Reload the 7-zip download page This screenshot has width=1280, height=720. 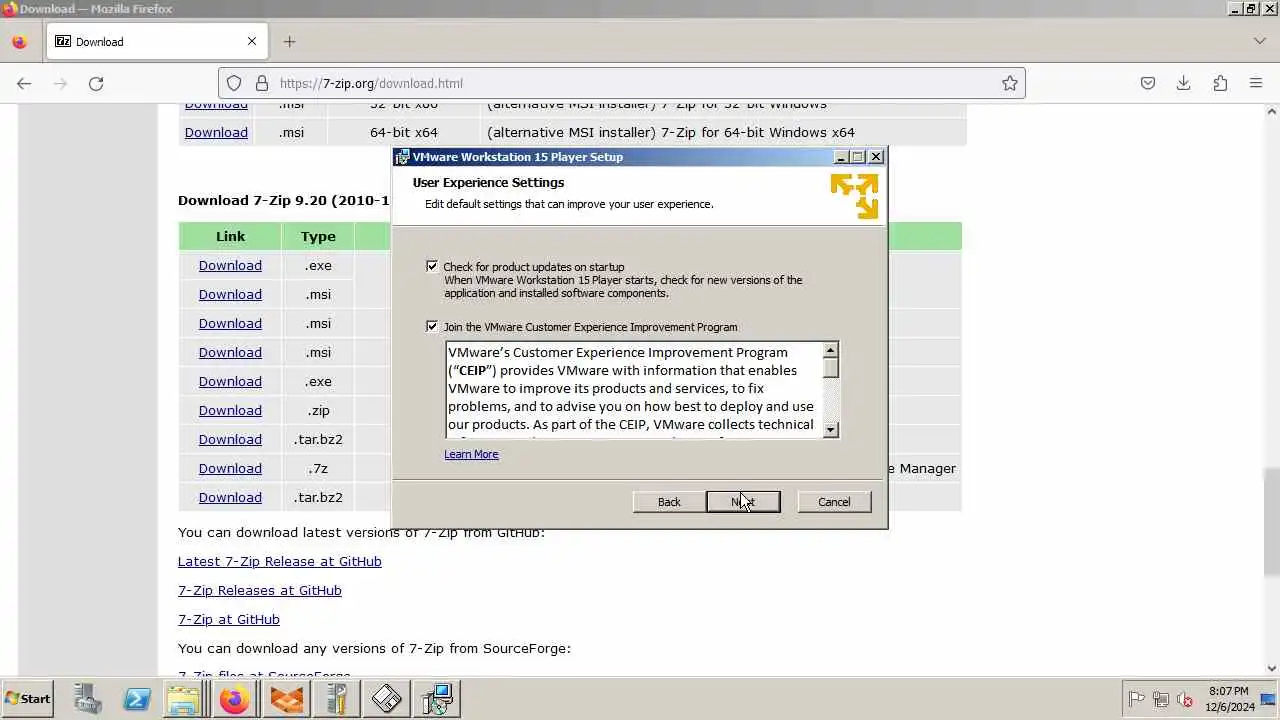coord(96,83)
